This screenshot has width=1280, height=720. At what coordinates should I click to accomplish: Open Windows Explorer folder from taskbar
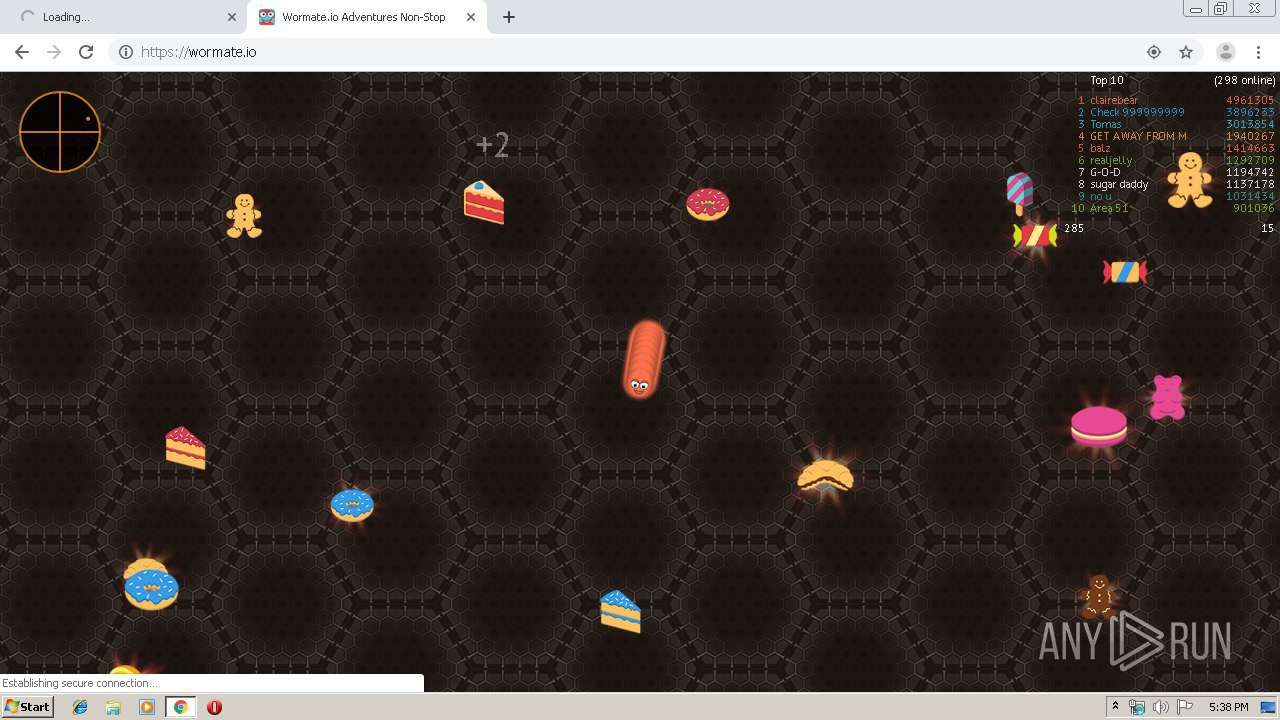pyautogui.click(x=113, y=707)
